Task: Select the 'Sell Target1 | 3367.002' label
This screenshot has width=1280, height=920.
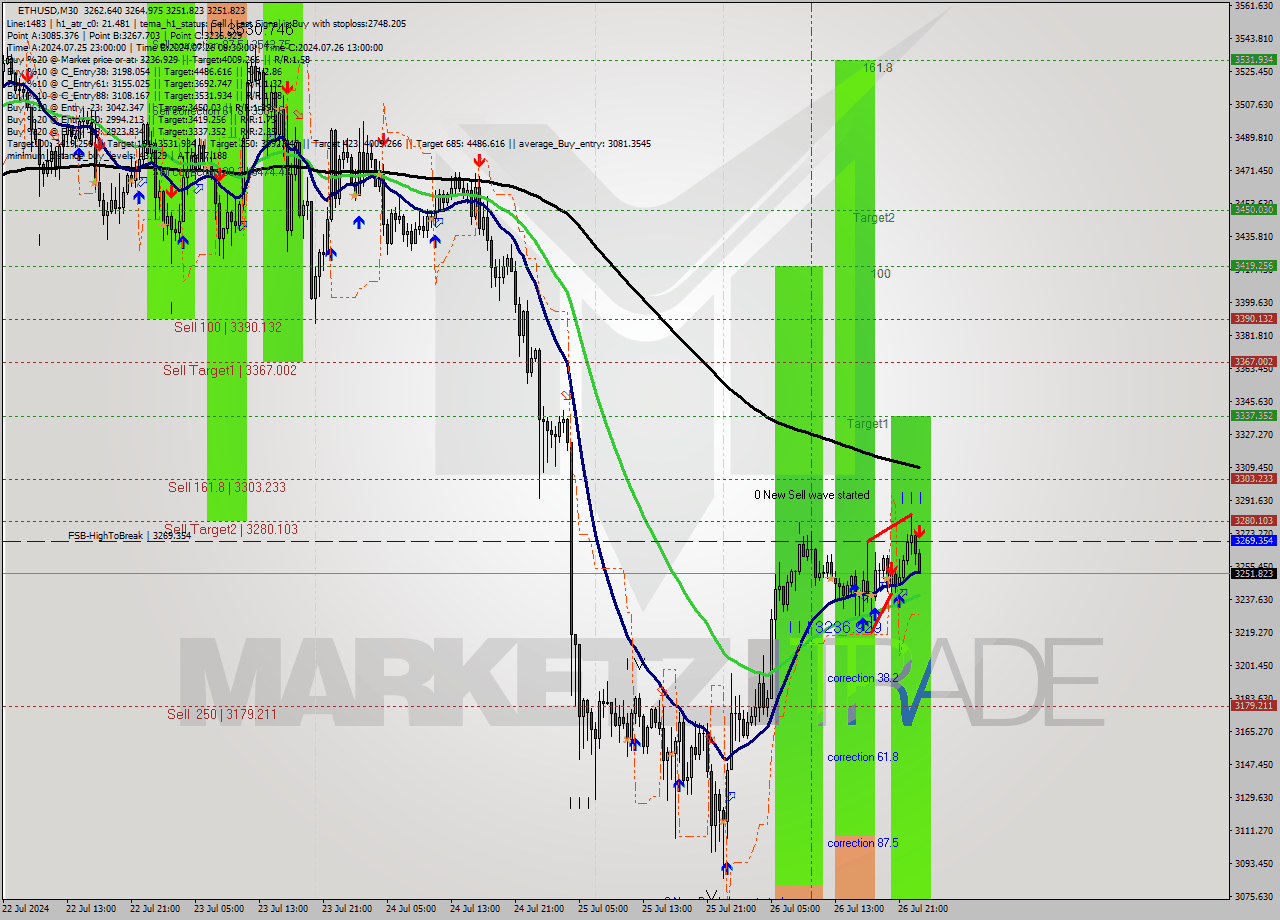Action: click(230, 370)
